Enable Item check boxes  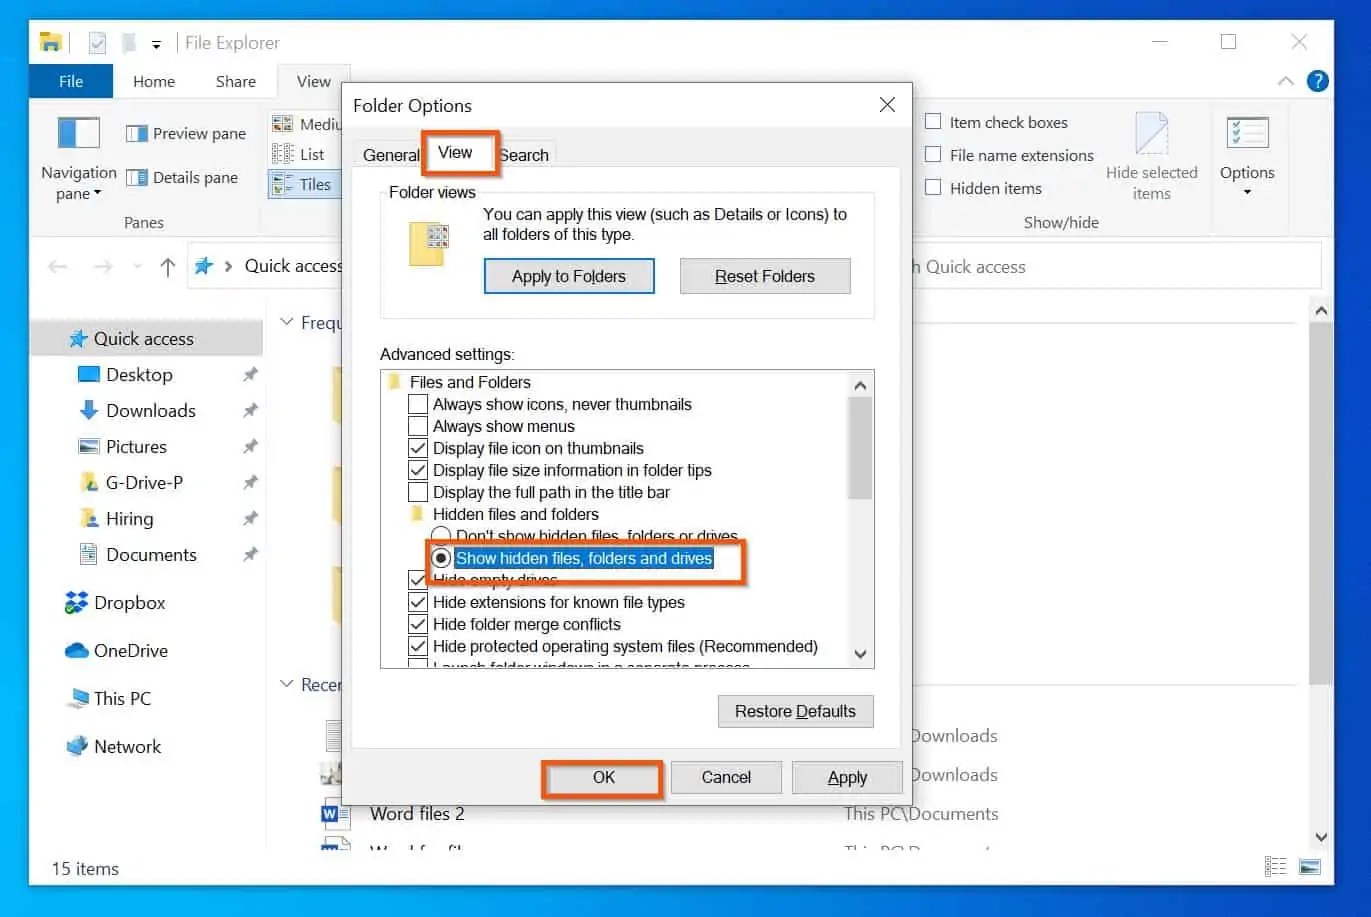point(933,121)
